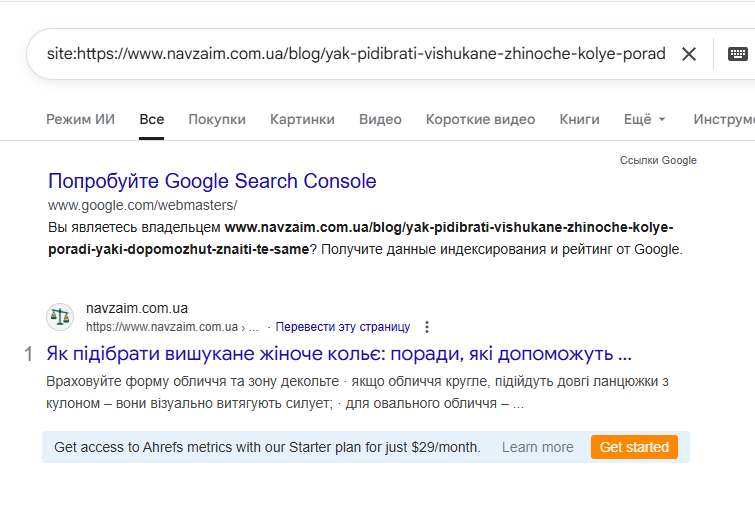Open the Инструменты search tools
This screenshot has height=508, width=755.
point(722,119)
